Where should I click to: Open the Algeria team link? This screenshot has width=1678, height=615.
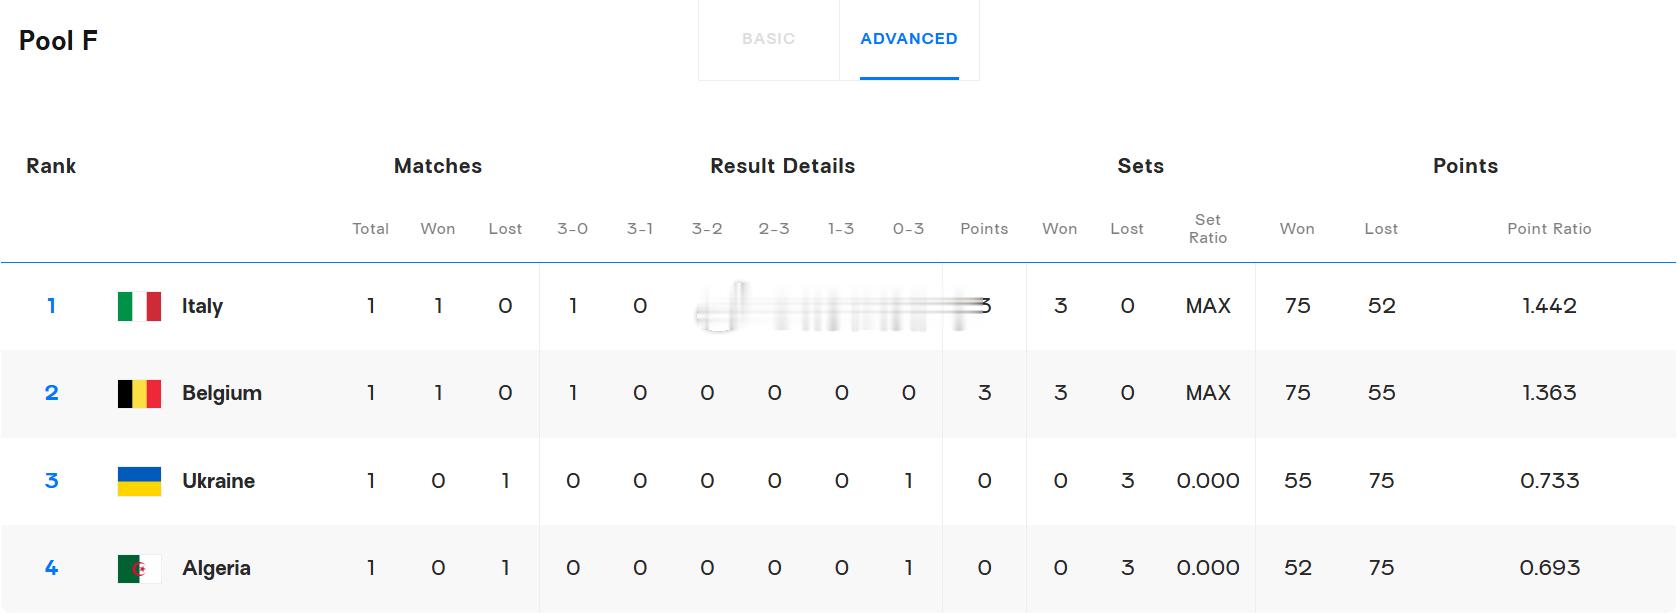click(x=216, y=568)
